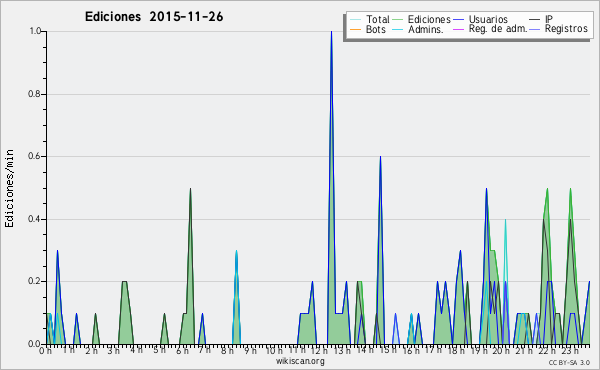The image size is (600, 370).
Task: Click the Total legend color line
Action: point(355,20)
